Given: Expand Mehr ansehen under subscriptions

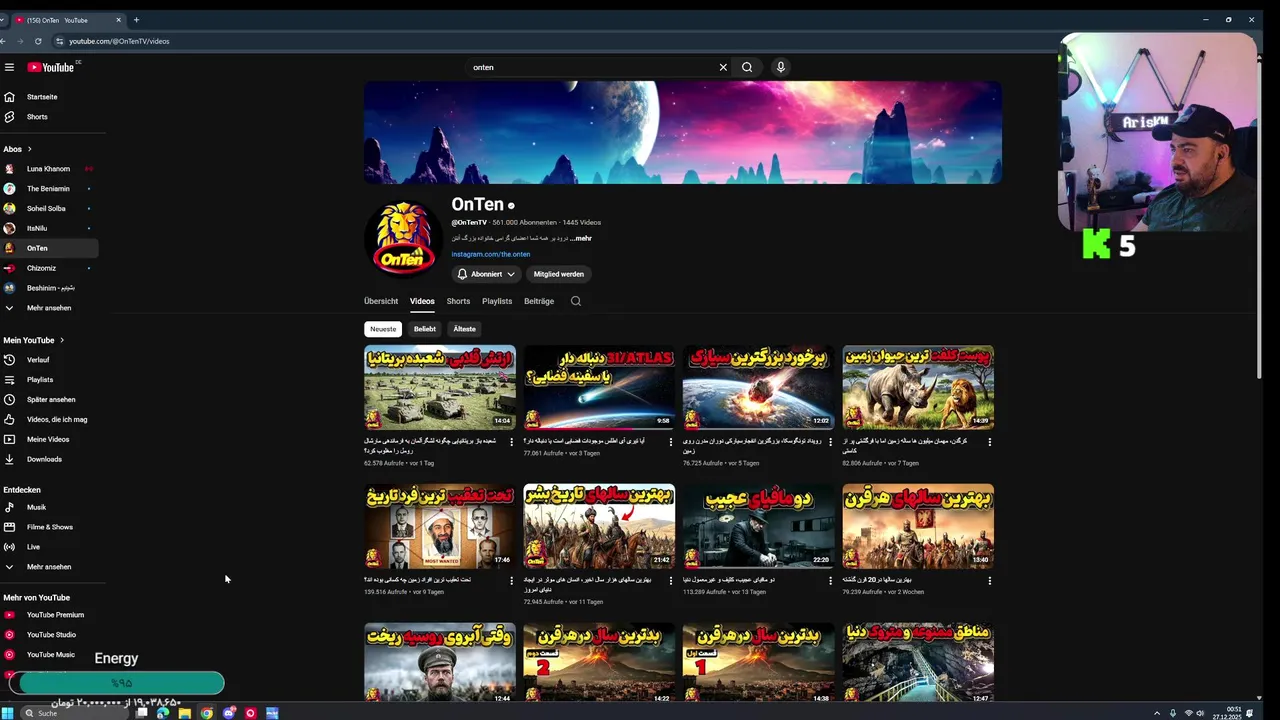Looking at the screenshot, I should 49,308.
